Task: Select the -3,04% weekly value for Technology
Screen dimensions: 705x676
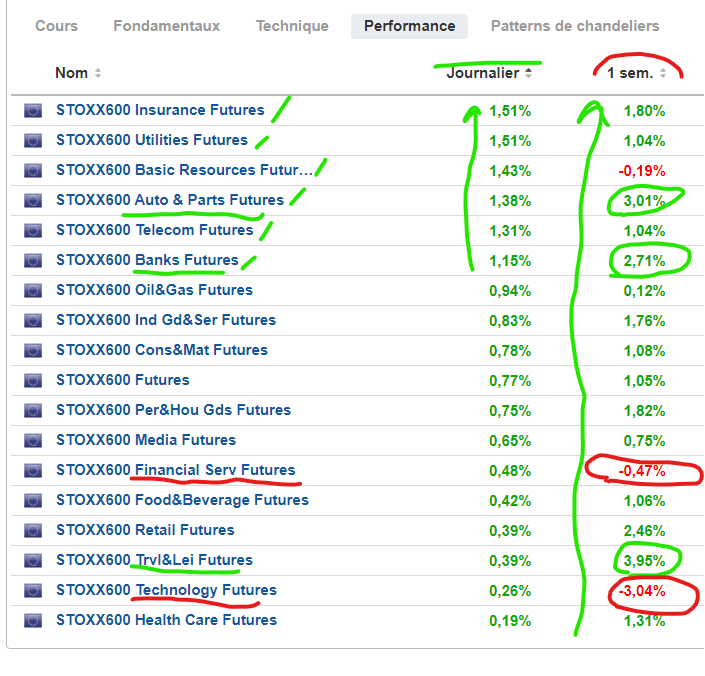Action: 642,591
